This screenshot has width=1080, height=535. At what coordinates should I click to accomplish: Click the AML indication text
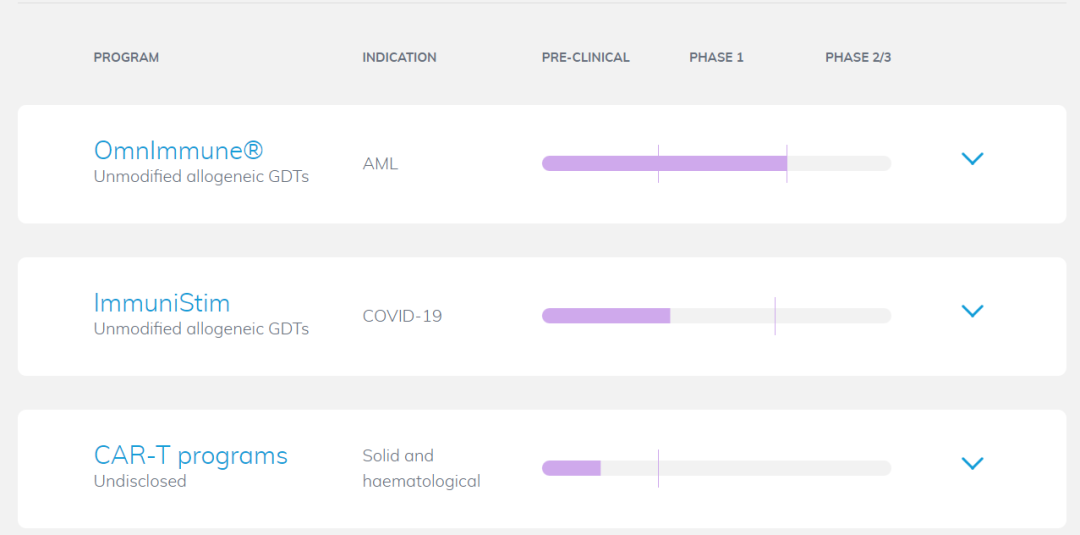380,164
